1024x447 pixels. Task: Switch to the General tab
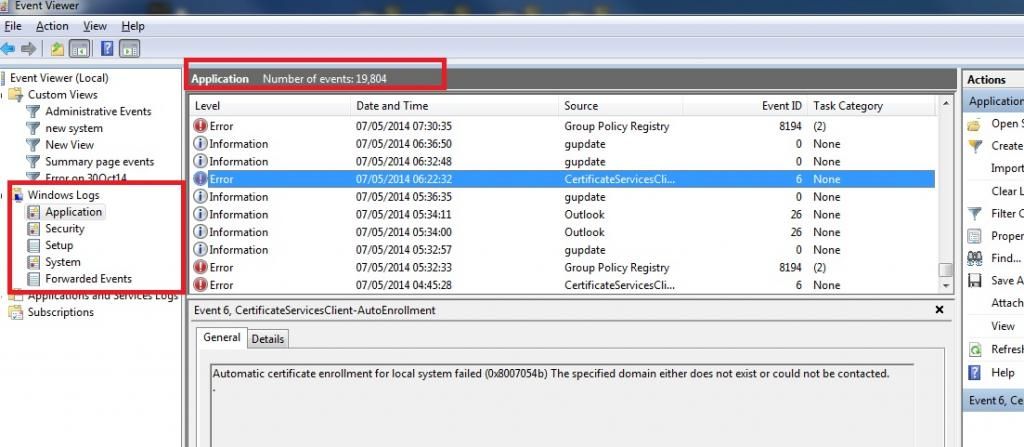[x=222, y=338]
